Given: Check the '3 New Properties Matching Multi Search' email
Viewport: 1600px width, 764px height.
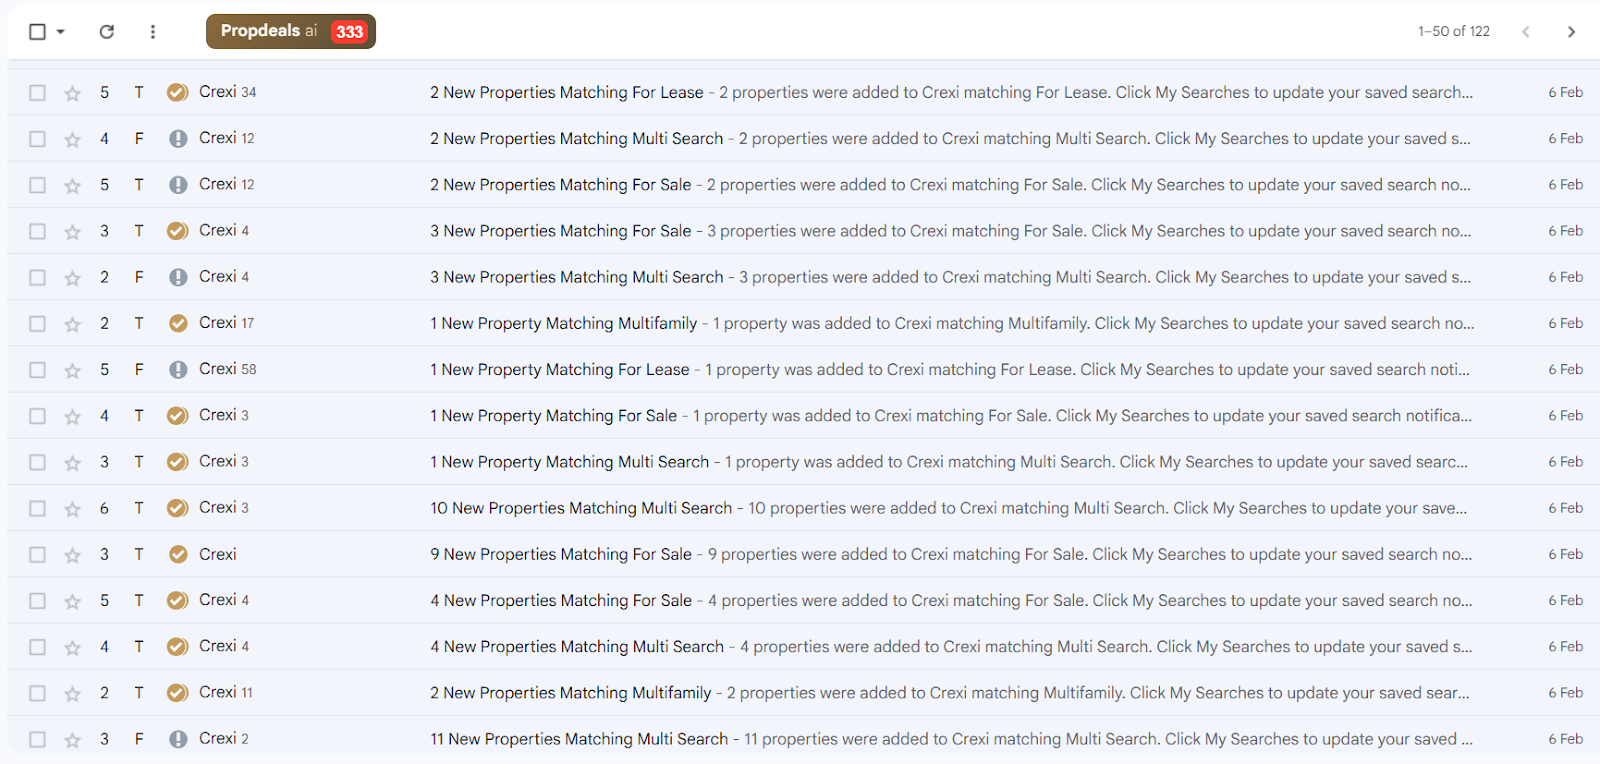Looking at the screenshot, I should click(x=37, y=278).
